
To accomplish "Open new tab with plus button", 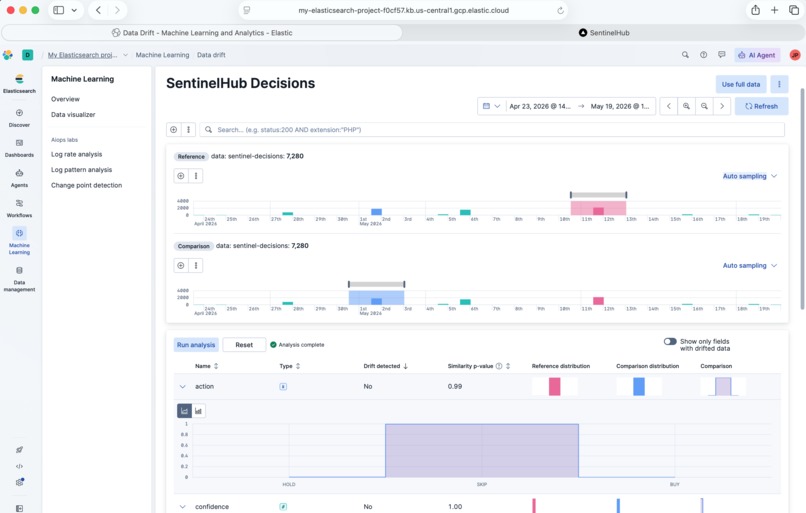I will click(x=774, y=10).
